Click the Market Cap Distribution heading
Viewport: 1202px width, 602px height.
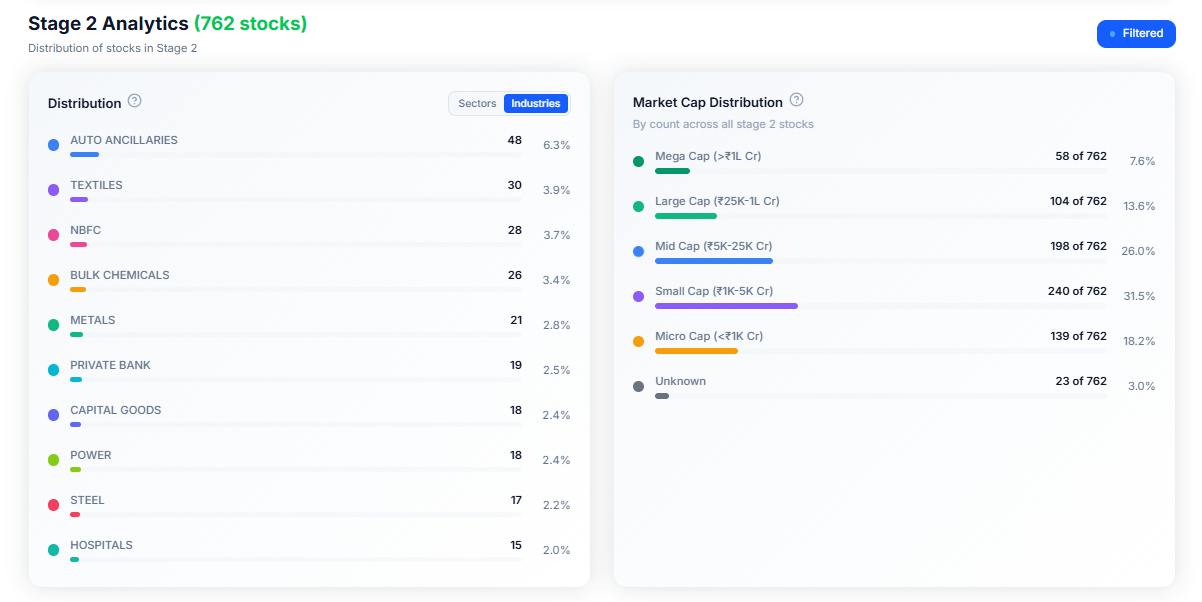(x=708, y=102)
